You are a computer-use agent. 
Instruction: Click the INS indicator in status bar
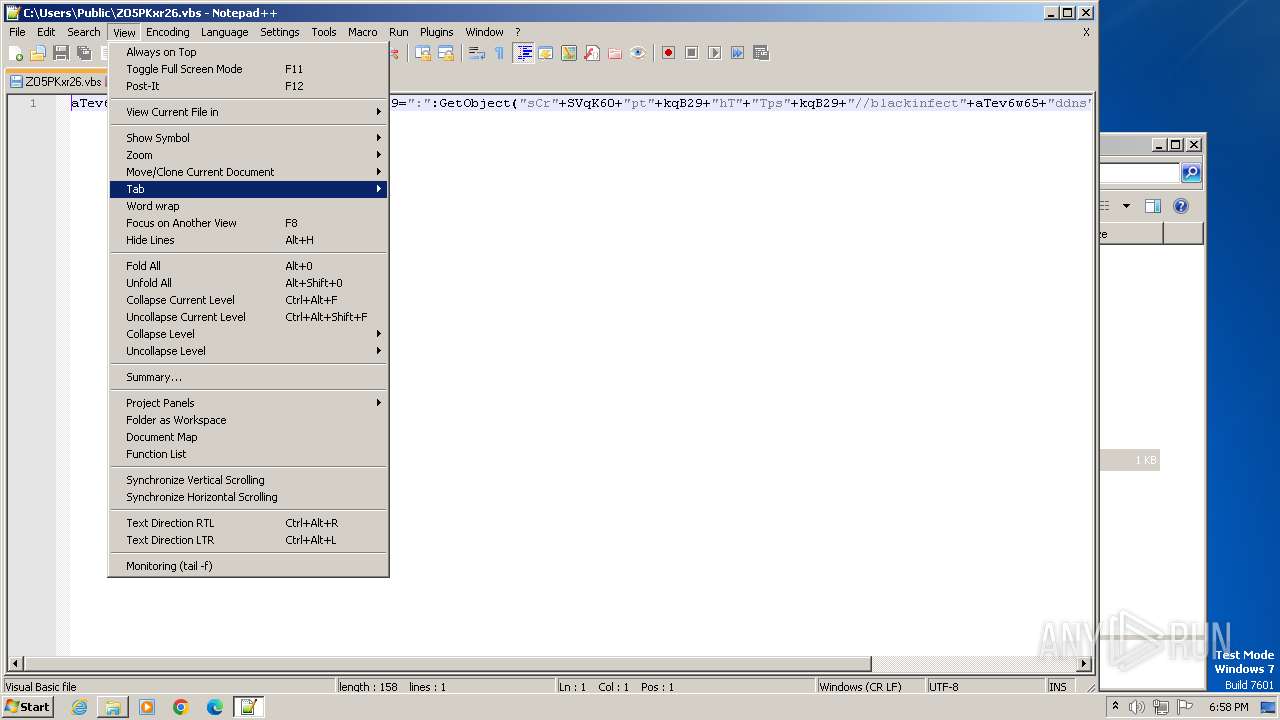point(1057,687)
